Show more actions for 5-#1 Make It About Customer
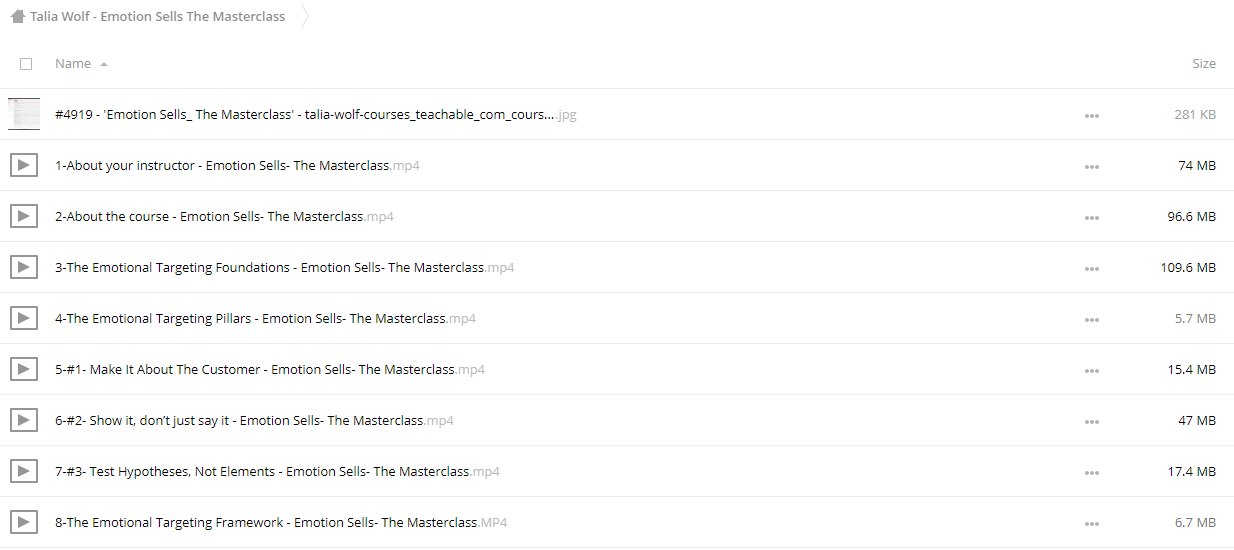The image size is (1234, 550). (x=1091, y=370)
